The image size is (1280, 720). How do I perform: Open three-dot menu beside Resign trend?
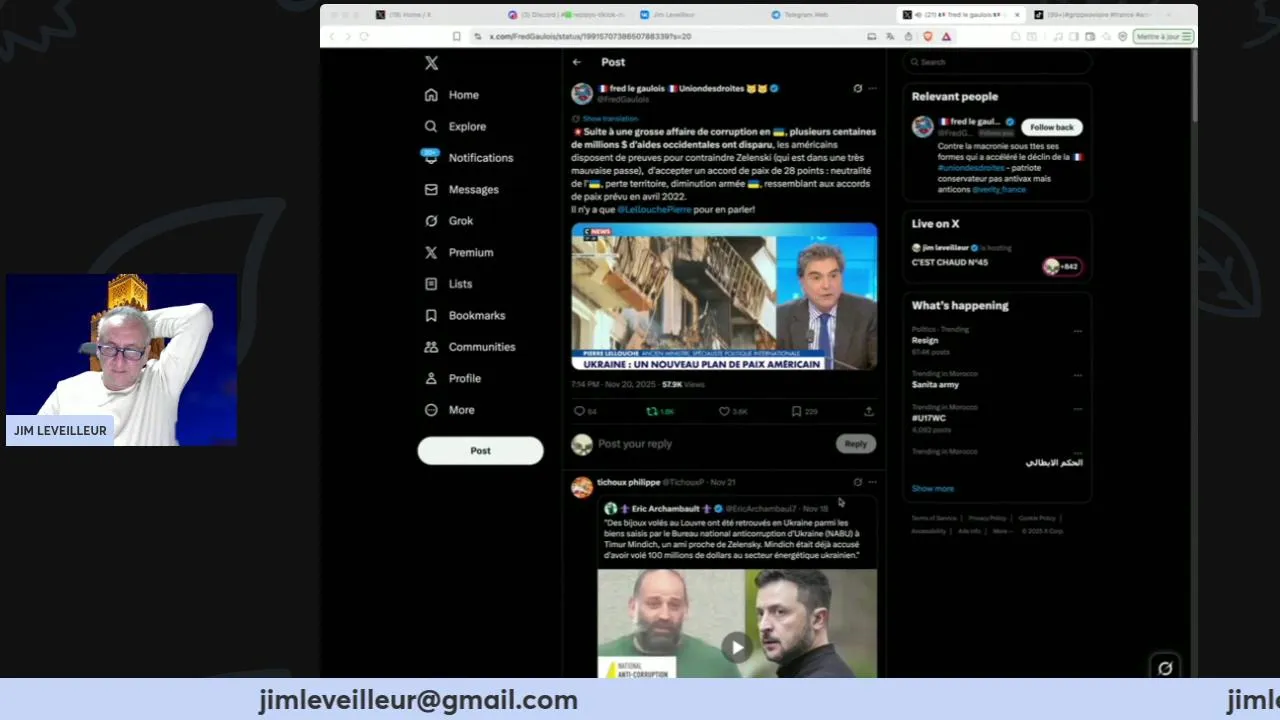1078,331
